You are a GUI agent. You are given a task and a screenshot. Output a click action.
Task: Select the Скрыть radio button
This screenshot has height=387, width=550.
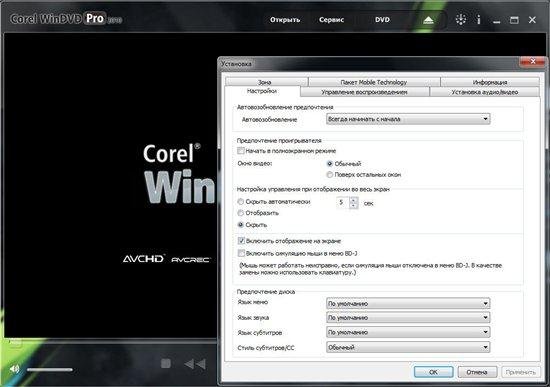point(241,225)
